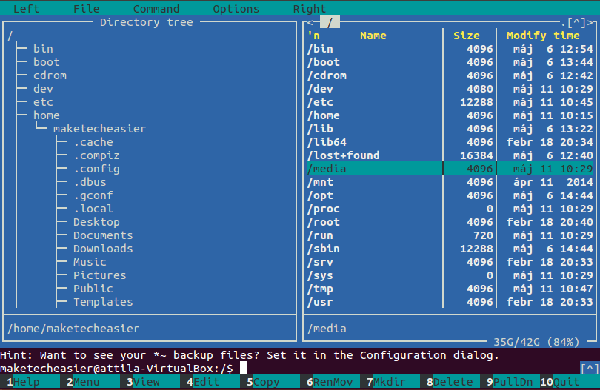Select /usr in the right panel
This screenshot has width=600, height=390.
click(450, 302)
